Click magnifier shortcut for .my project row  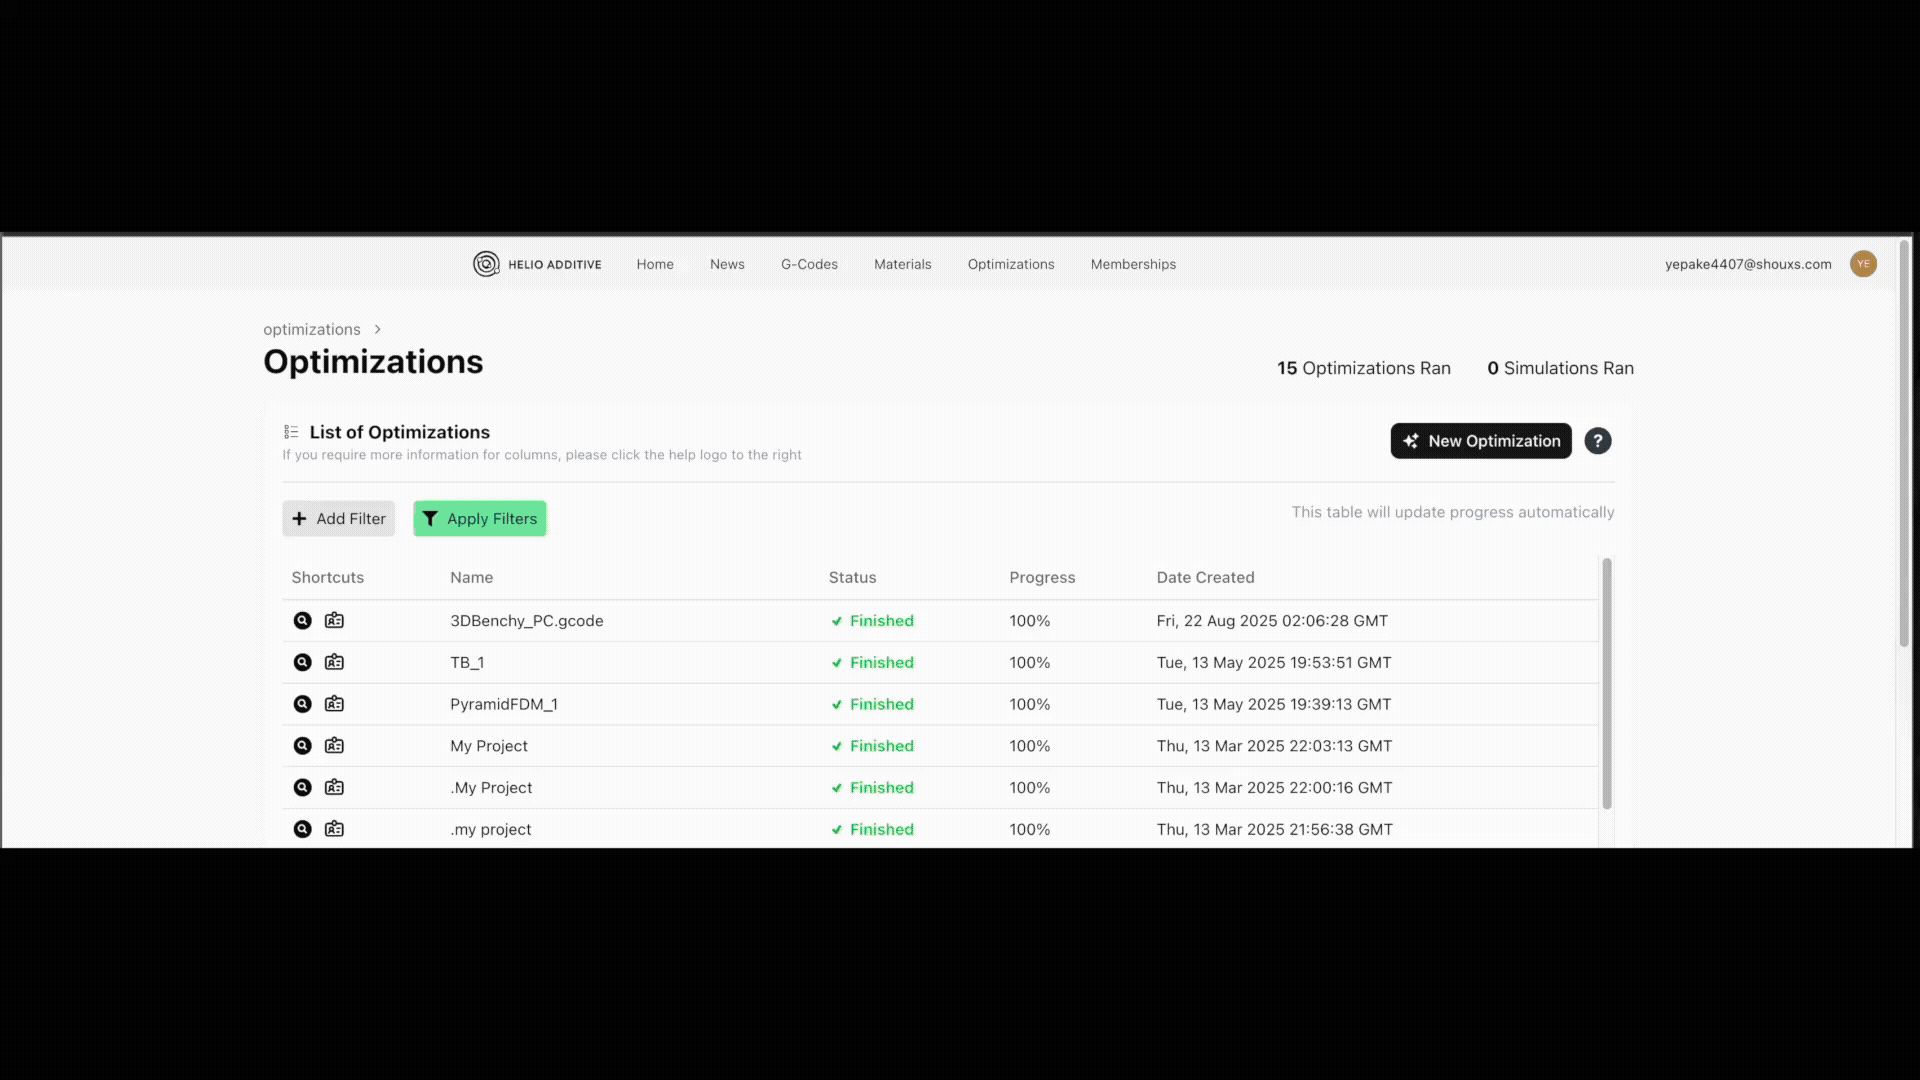(x=302, y=830)
